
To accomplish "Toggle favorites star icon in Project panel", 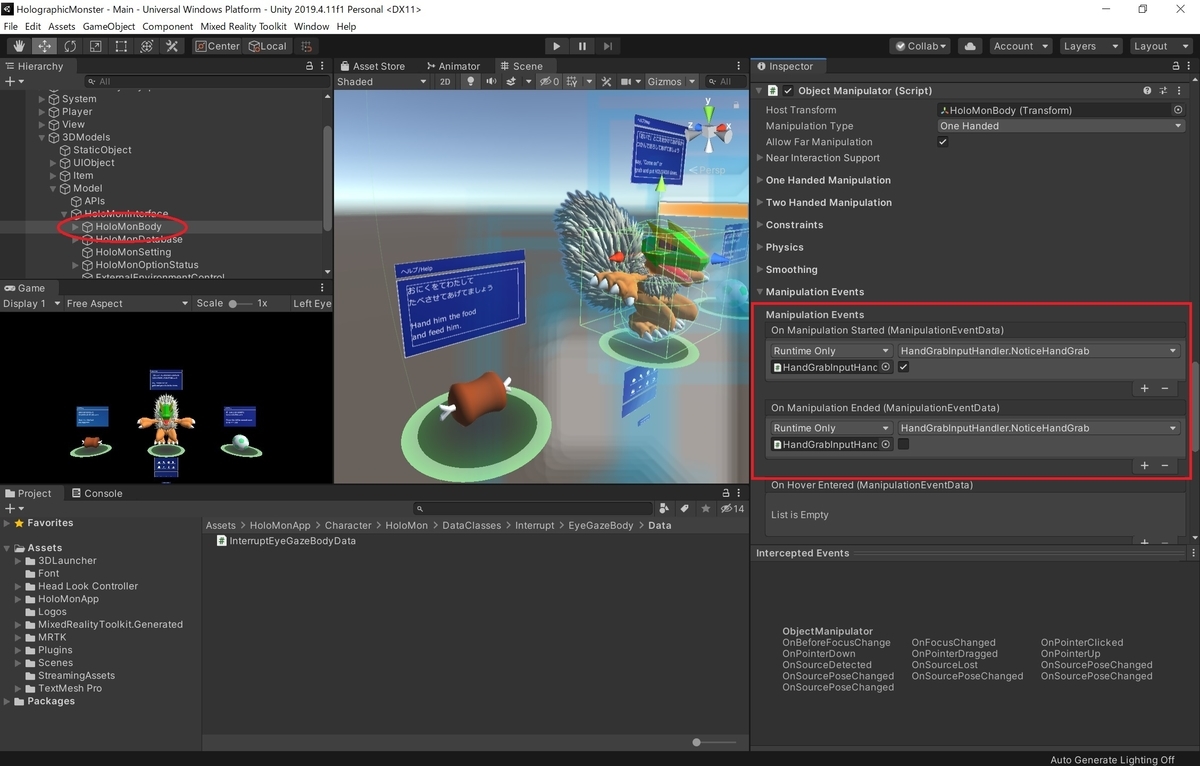I will [x=704, y=509].
